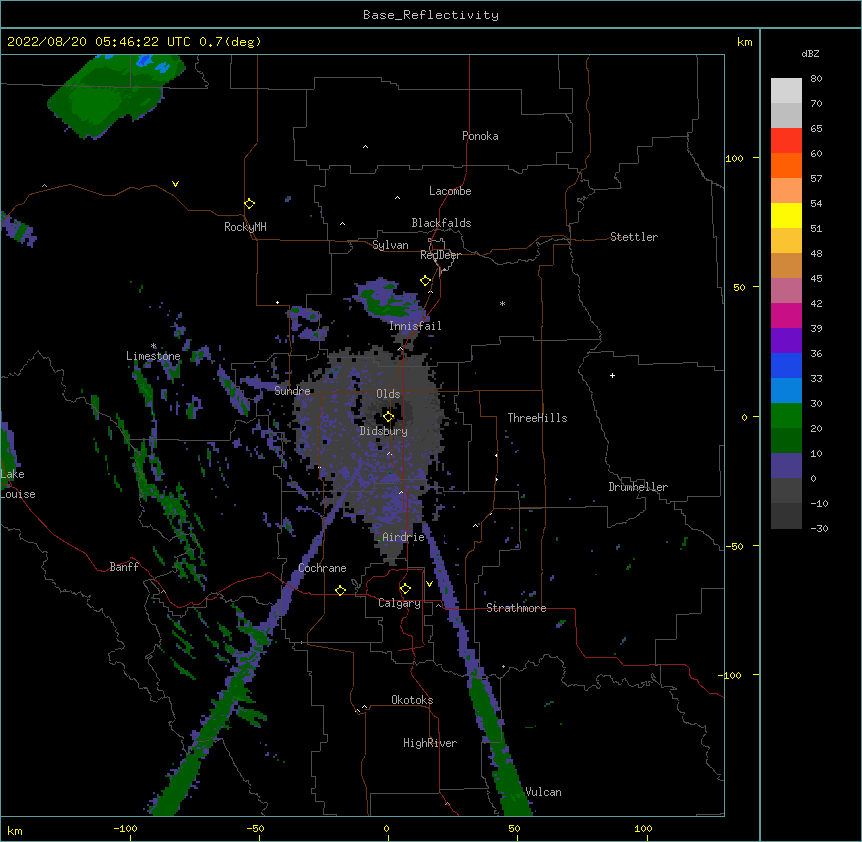Click the yellow V marker northwest of RockyMH
862x842 pixels.
tap(175, 184)
